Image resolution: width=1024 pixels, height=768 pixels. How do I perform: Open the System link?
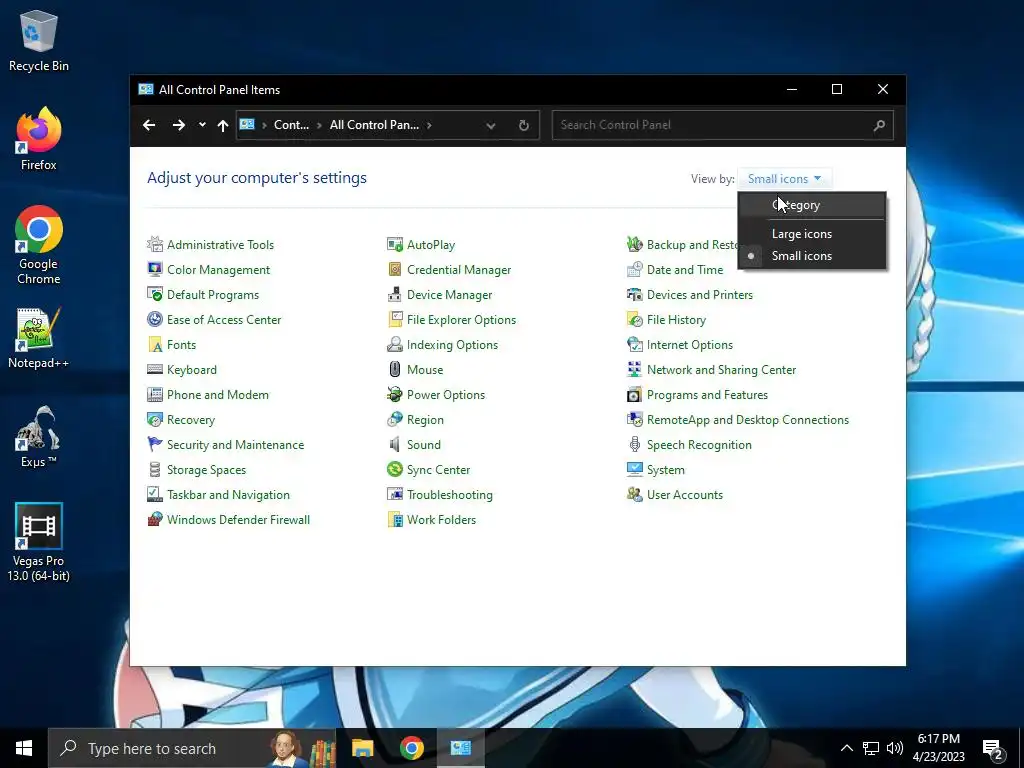665,470
